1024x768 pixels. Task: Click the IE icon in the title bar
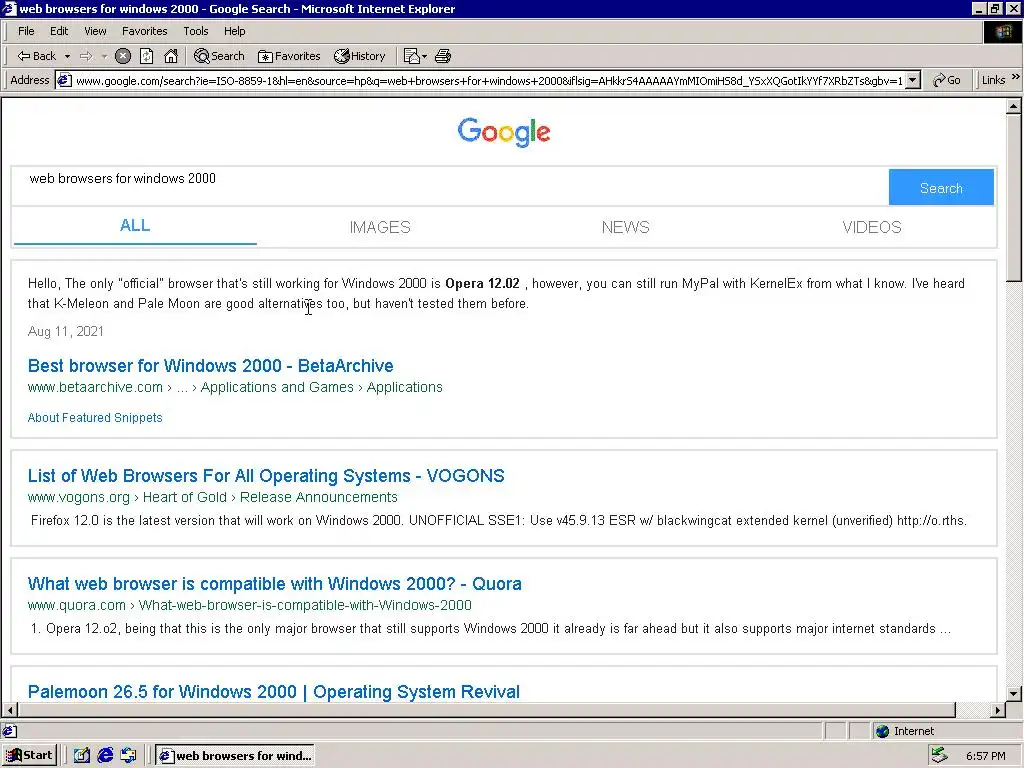[9, 8]
